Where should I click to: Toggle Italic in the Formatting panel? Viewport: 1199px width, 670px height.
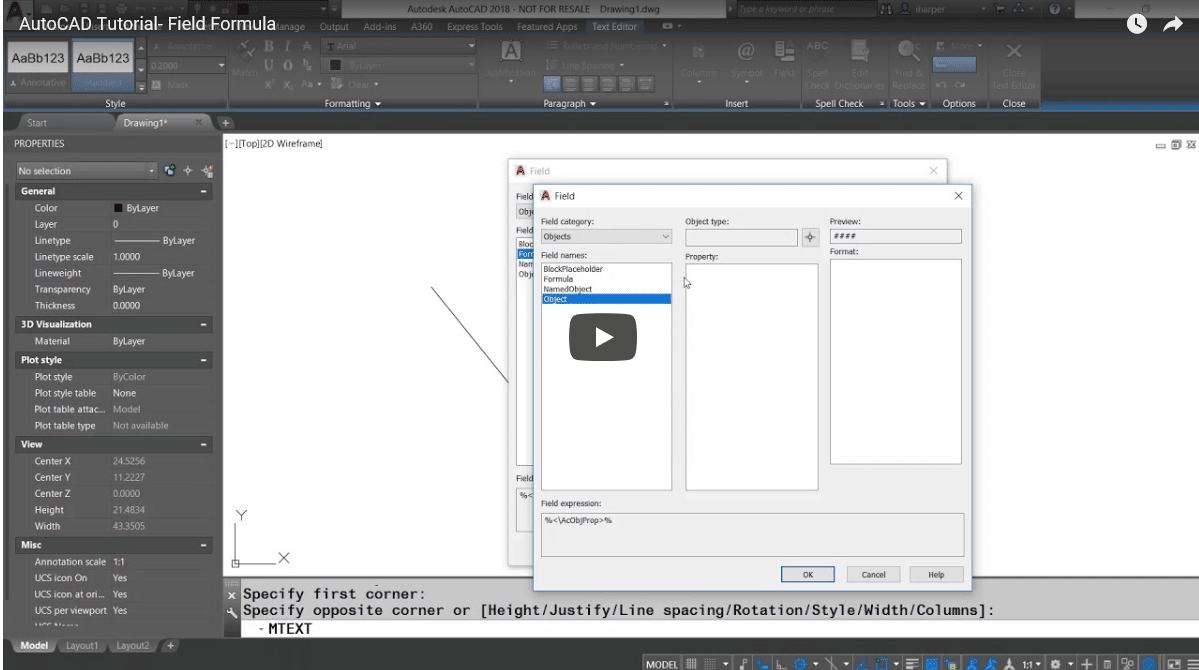click(x=288, y=46)
